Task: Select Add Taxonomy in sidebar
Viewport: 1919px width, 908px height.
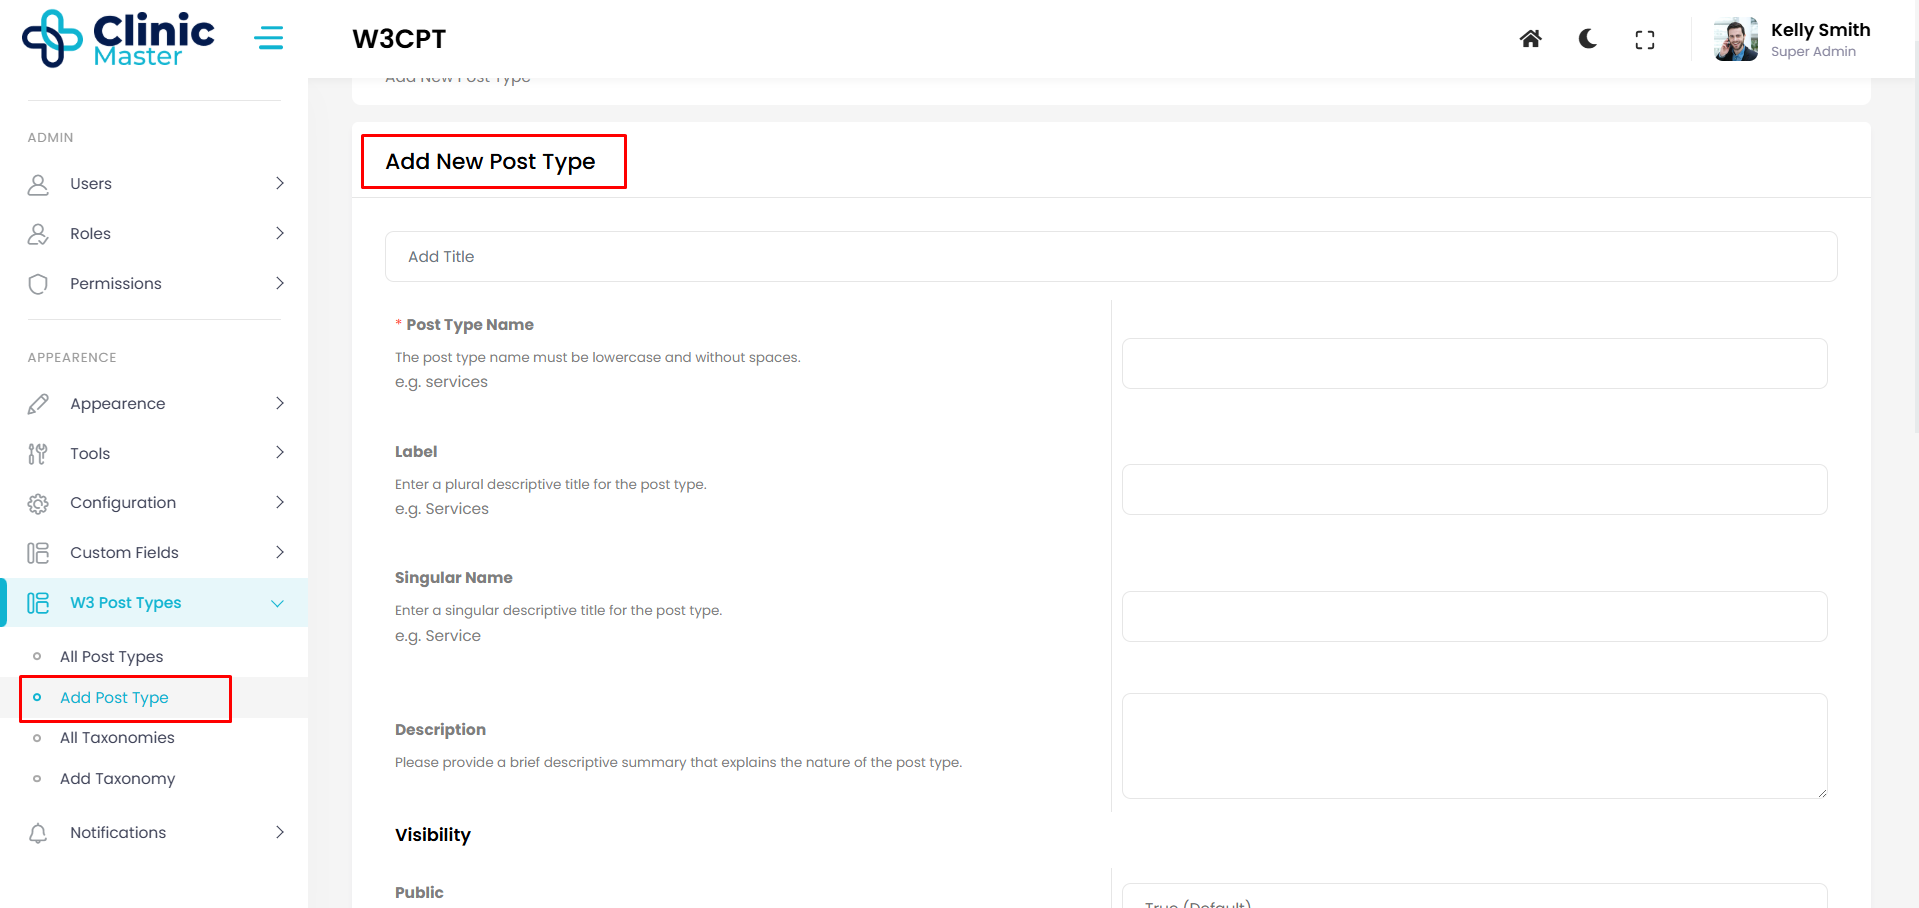Action: point(117,779)
